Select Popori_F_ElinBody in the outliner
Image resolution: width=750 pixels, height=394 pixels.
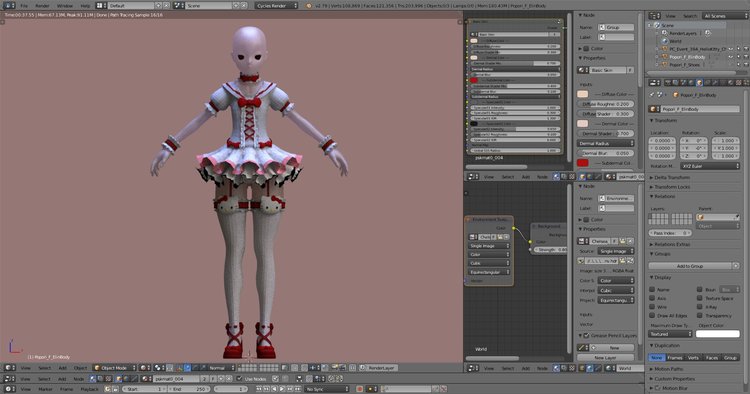[x=687, y=57]
